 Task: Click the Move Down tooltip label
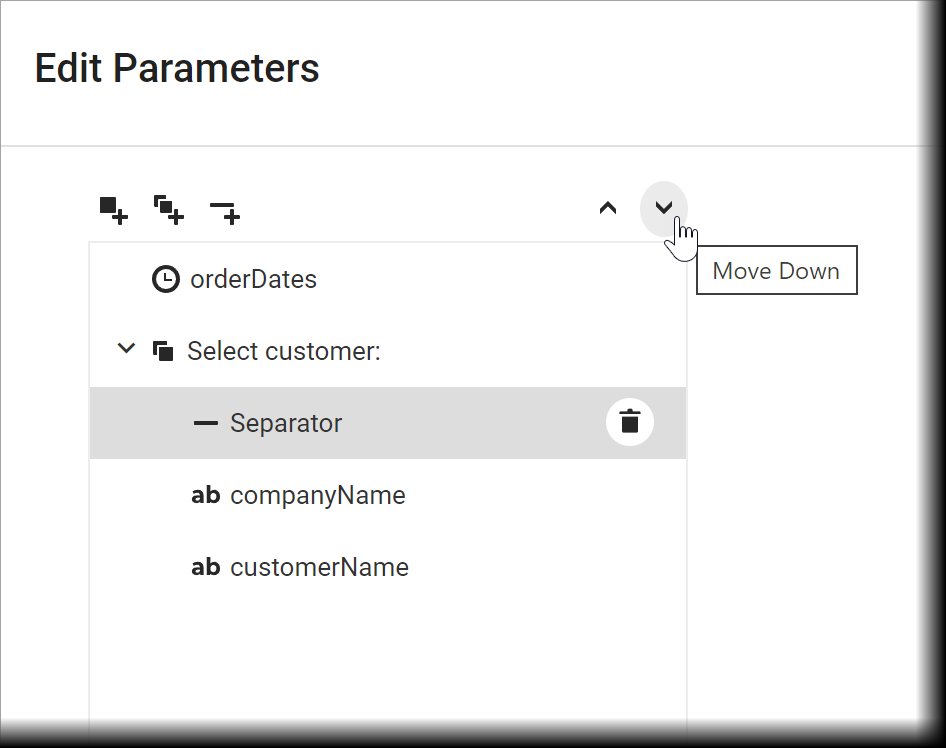click(x=776, y=270)
